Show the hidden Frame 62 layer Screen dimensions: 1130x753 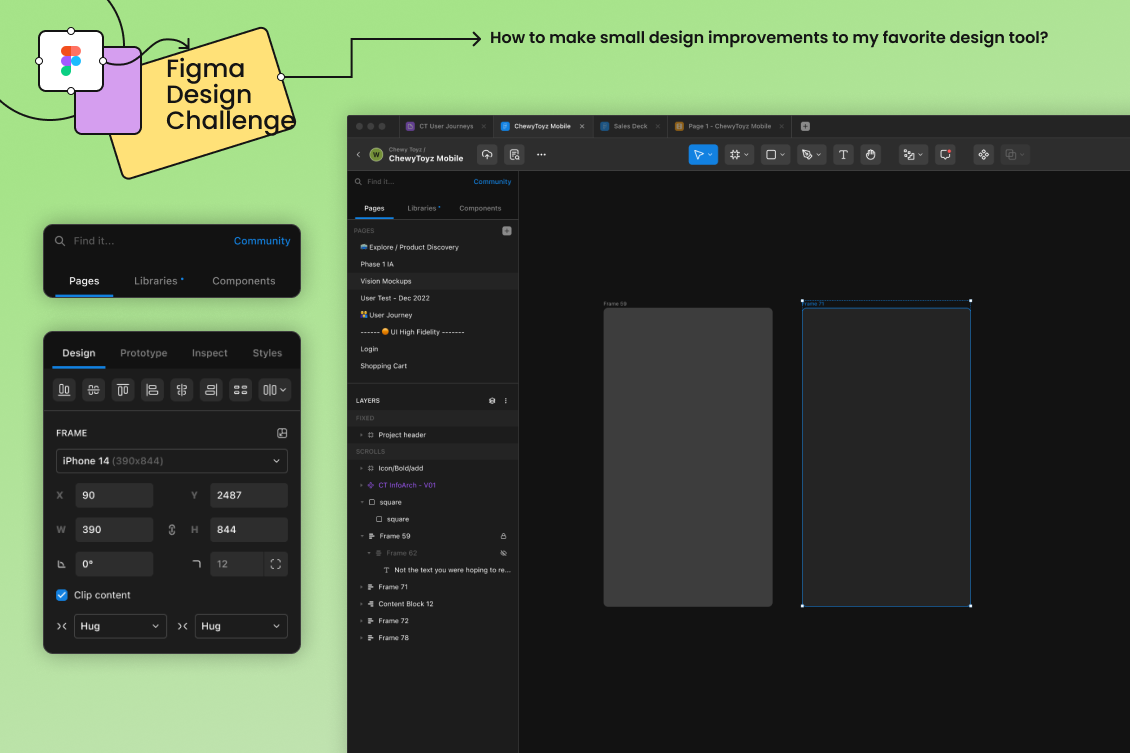[503, 553]
